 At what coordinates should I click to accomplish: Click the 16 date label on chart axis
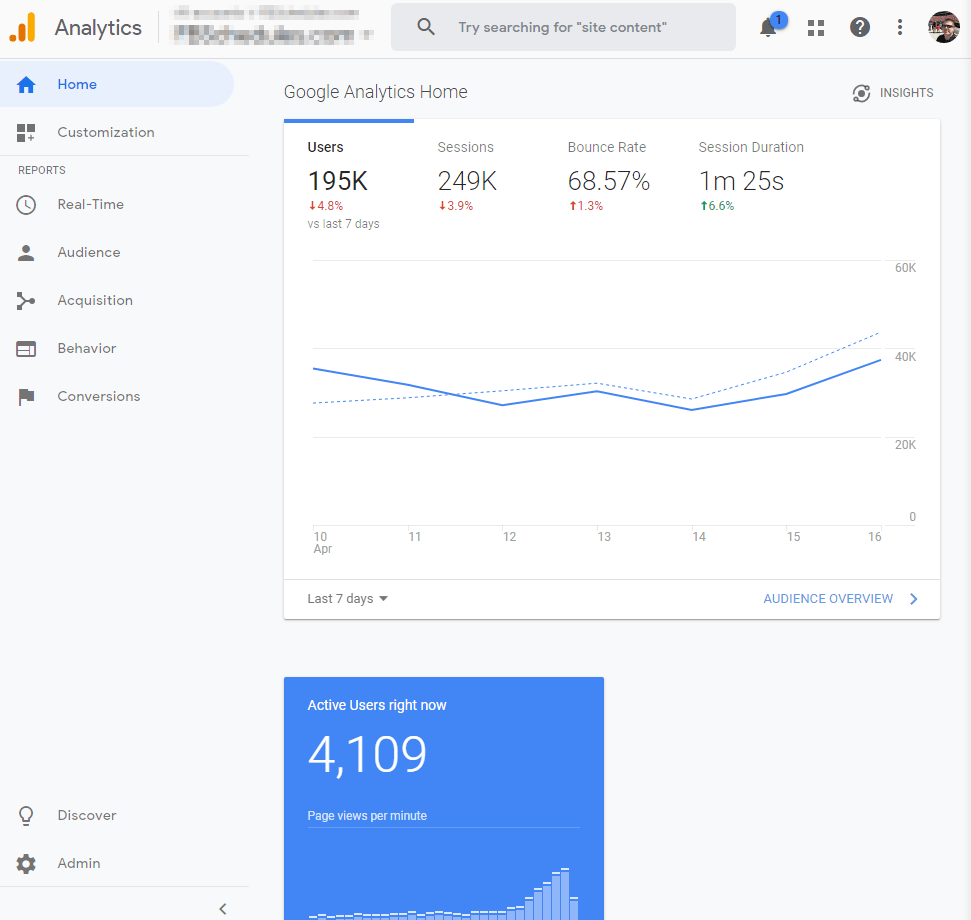point(874,537)
